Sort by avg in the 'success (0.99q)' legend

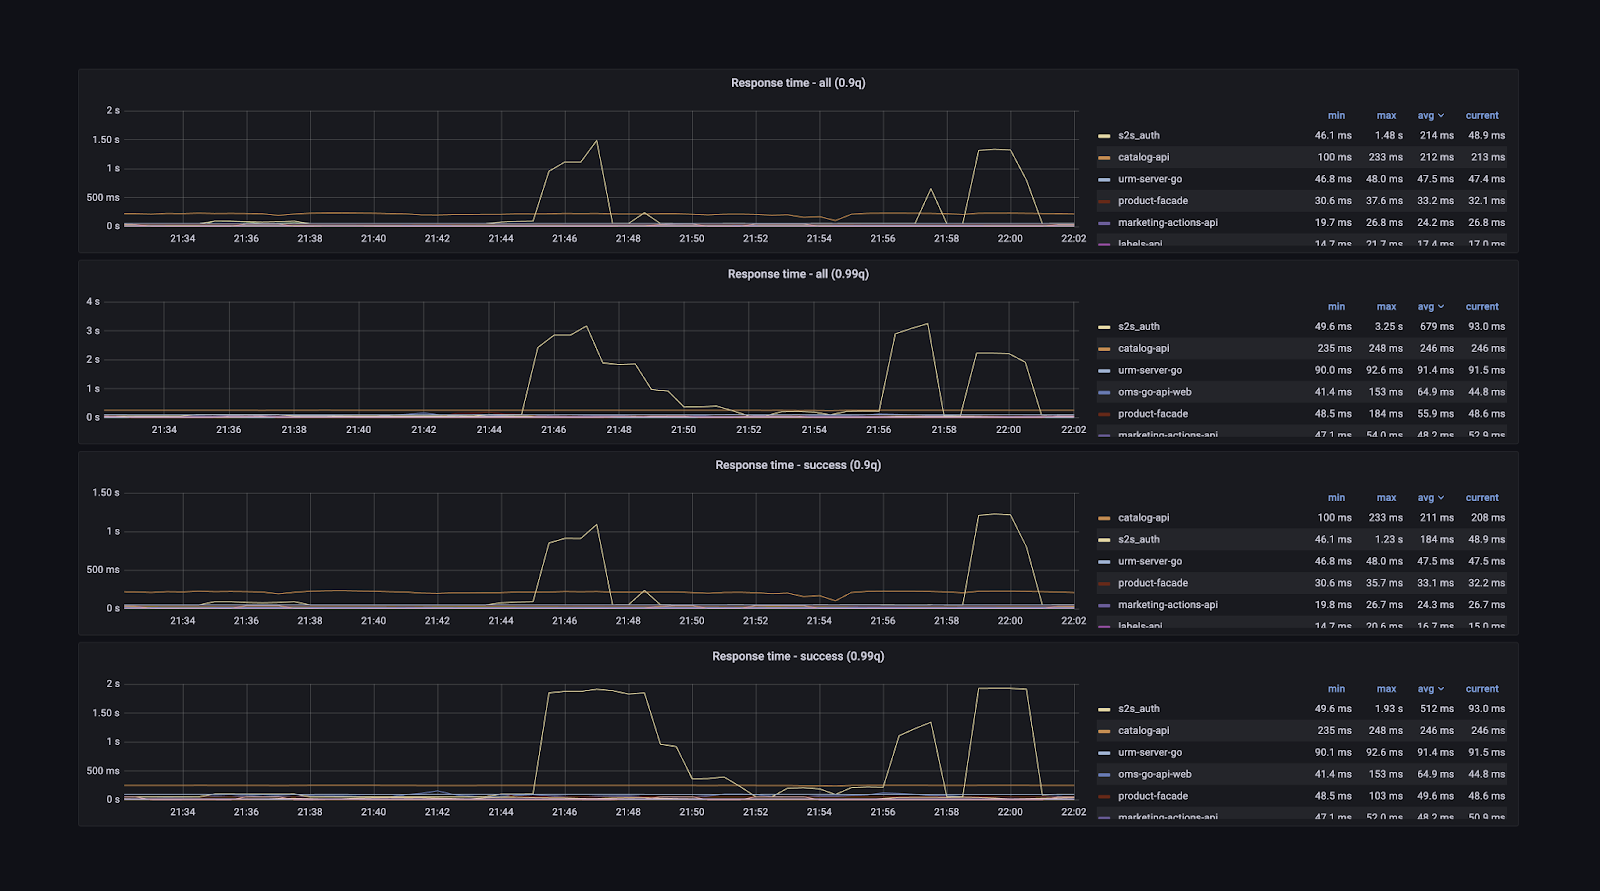tap(1430, 689)
